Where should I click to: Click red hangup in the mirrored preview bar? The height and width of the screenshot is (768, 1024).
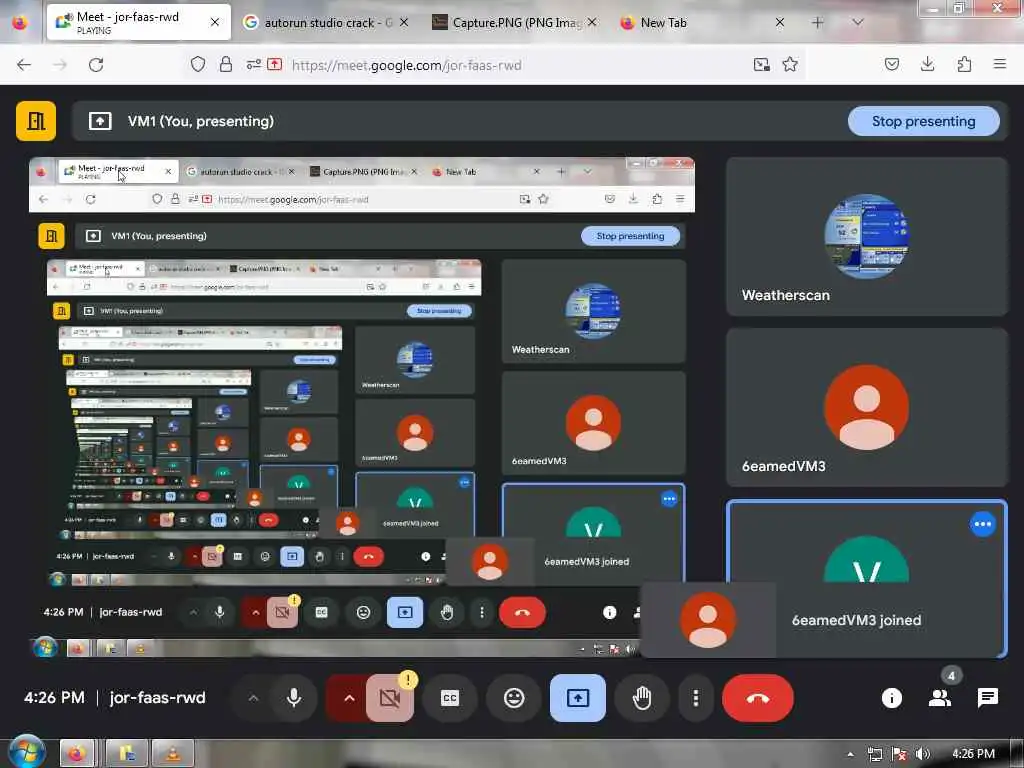522,613
